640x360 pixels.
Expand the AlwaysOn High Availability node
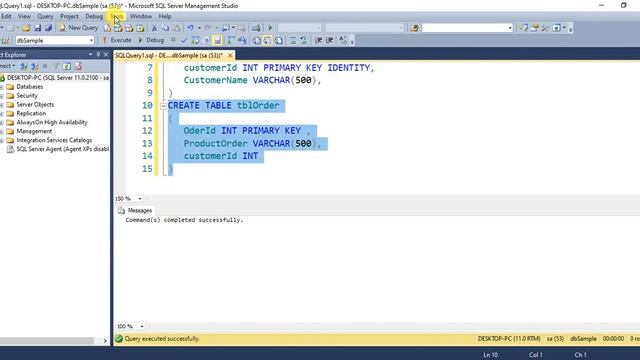tap(2, 122)
